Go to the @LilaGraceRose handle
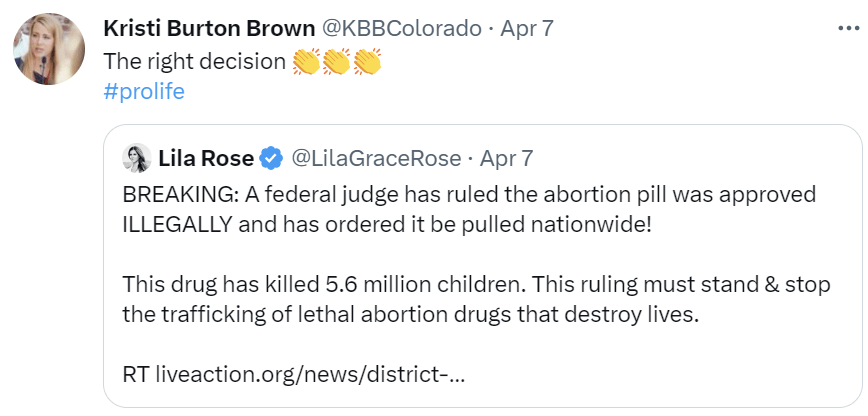This screenshot has height=416, width=868. tap(375, 158)
